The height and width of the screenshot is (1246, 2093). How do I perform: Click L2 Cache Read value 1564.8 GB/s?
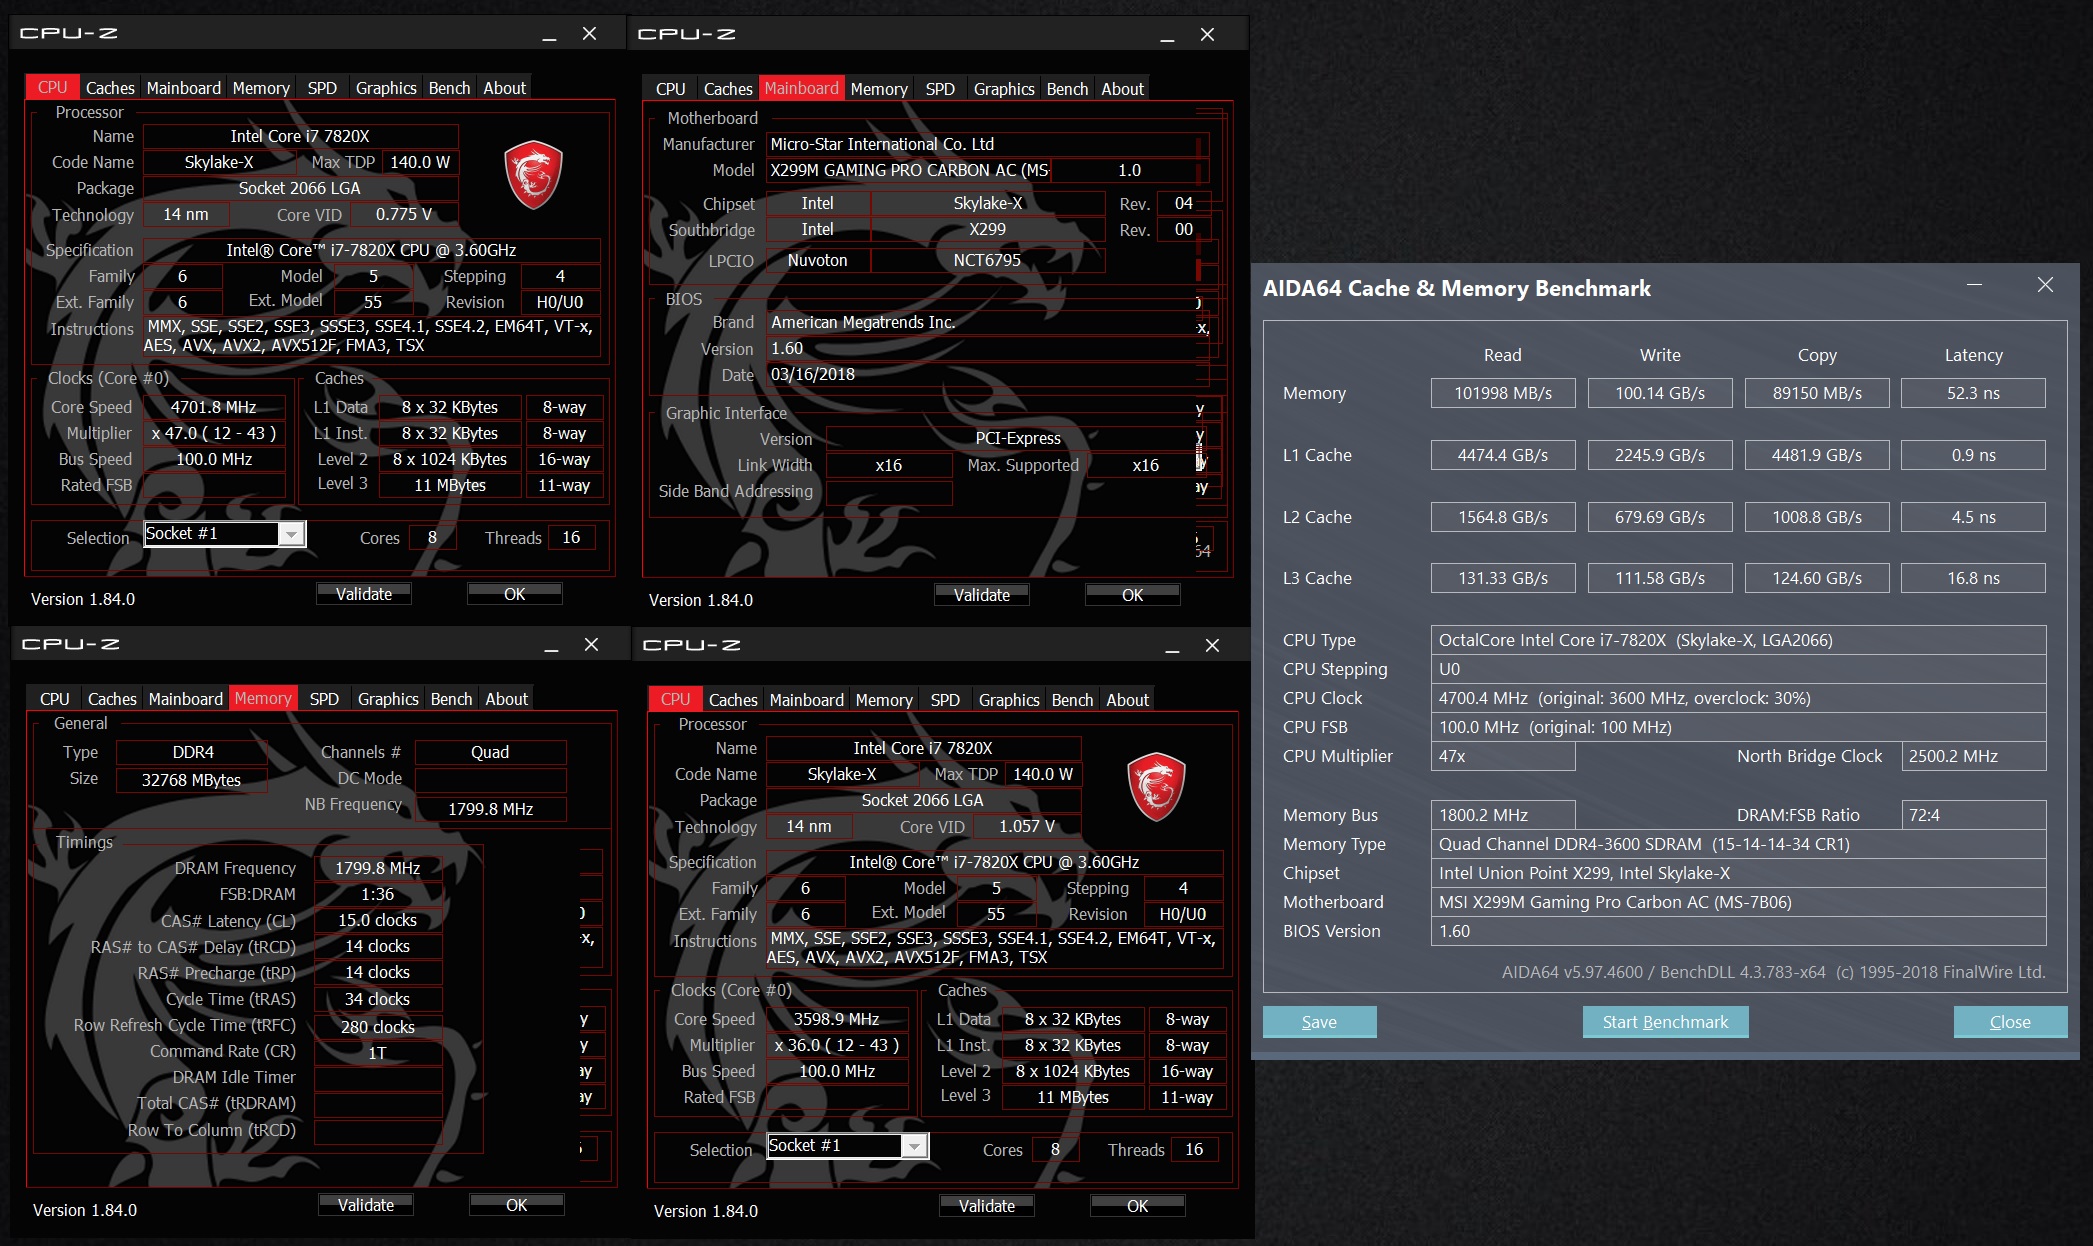point(1503,517)
